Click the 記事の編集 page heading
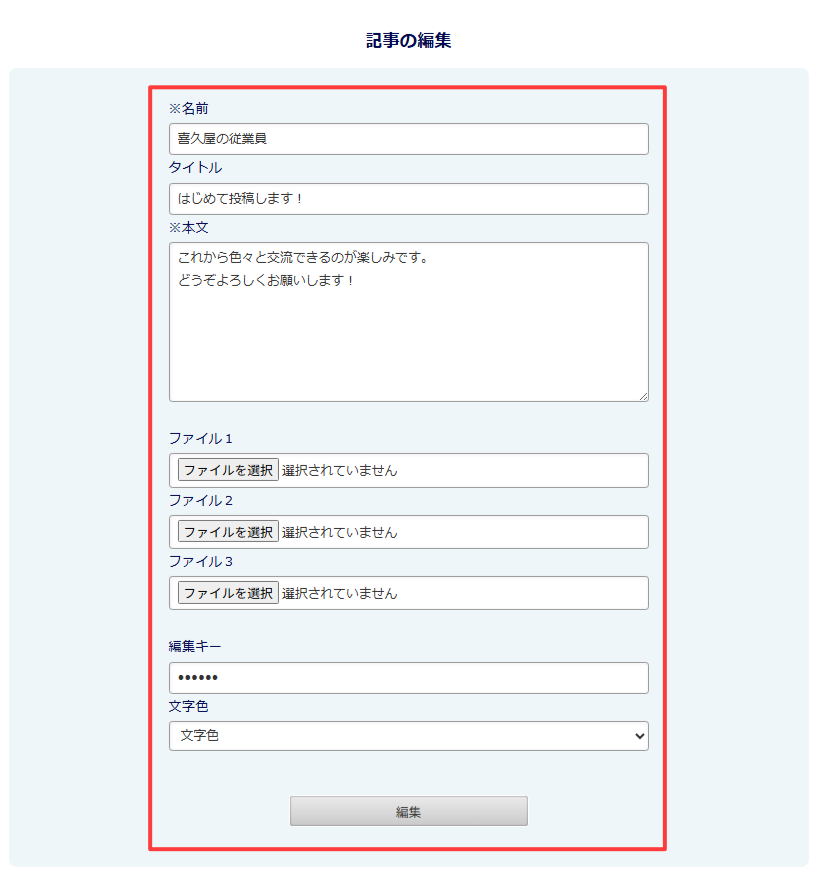Screen dimensions: 818x877 pos(408,41)
